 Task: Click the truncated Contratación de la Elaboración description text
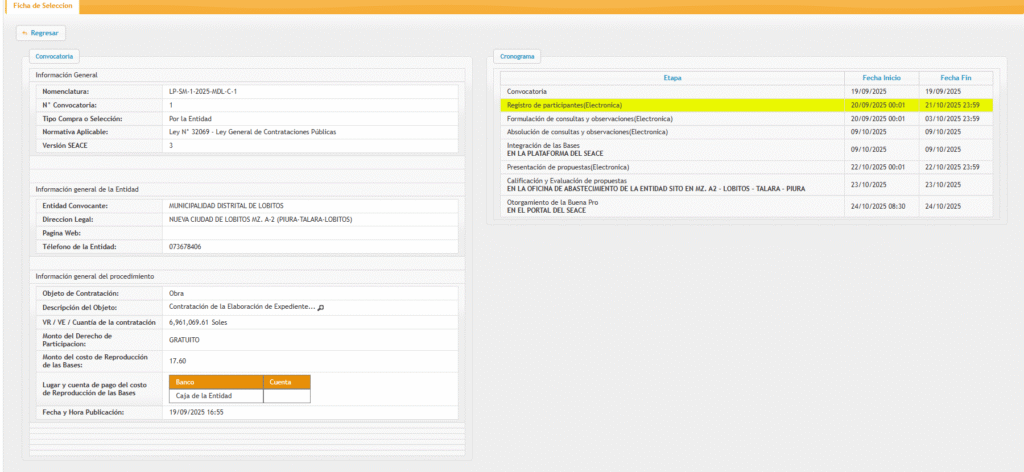click(x=241, y=307)
